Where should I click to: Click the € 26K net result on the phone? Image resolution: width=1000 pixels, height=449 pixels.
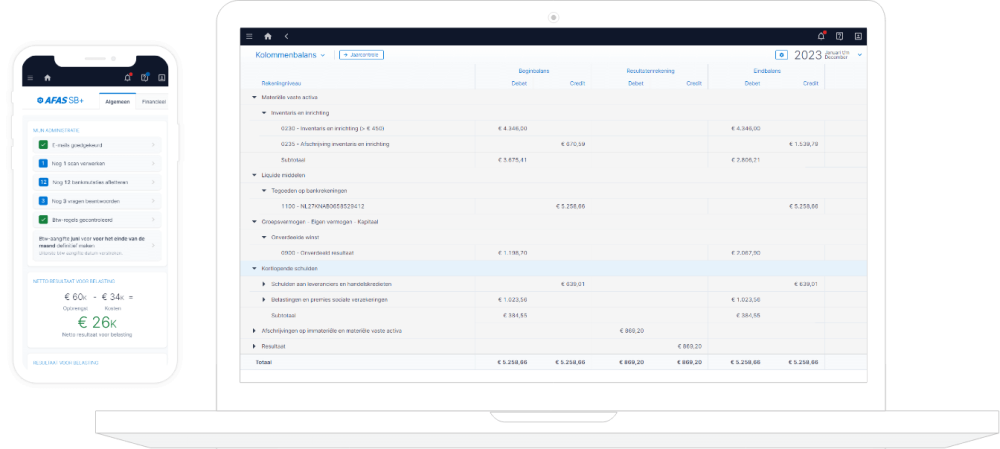[x=97, y=322]
